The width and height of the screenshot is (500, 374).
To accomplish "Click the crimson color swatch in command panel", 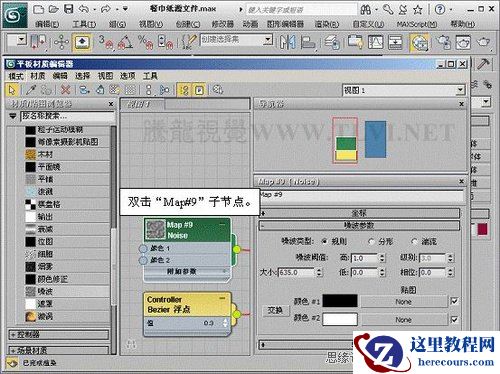I will tap(482, 229).
